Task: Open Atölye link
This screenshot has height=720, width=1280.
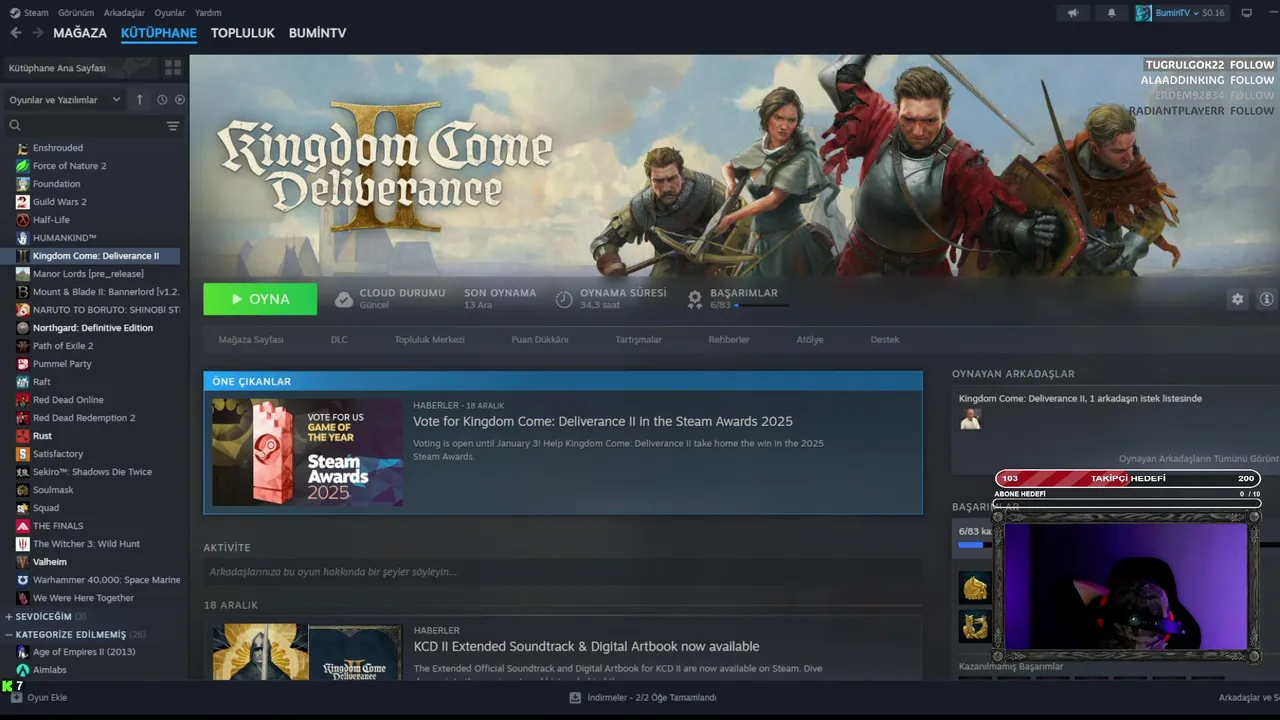Action: point(810,340)
